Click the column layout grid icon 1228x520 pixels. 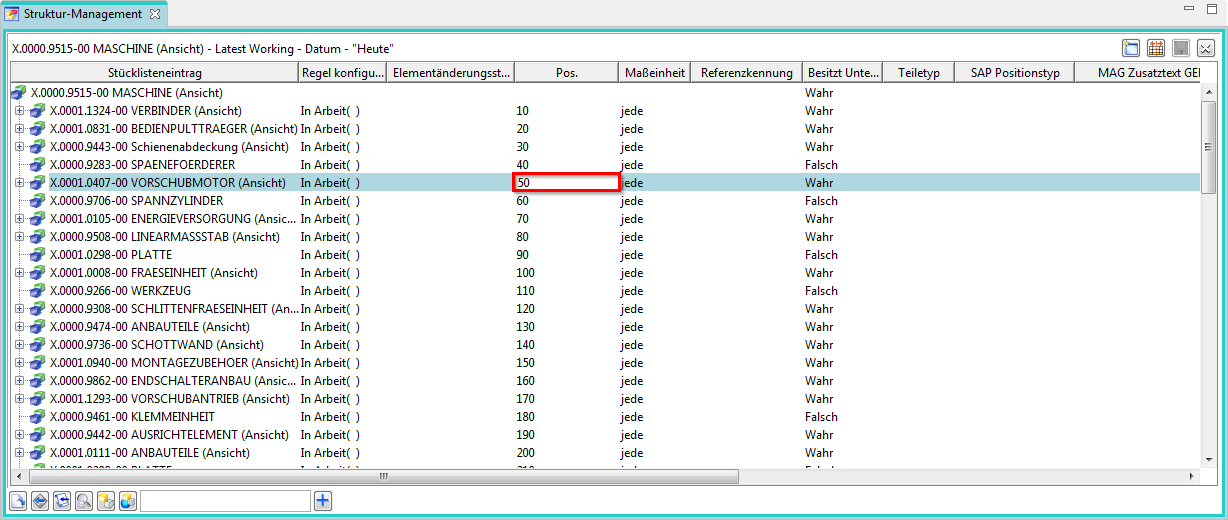pos(1156,48)
